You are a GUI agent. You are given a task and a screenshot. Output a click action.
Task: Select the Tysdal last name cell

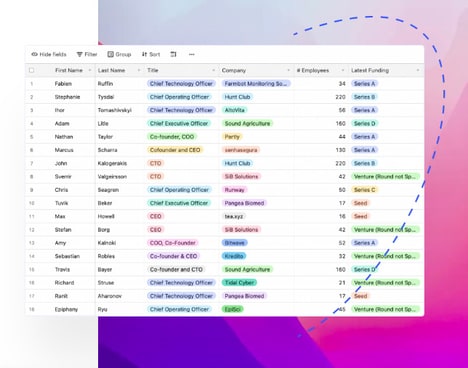point(106,97)
